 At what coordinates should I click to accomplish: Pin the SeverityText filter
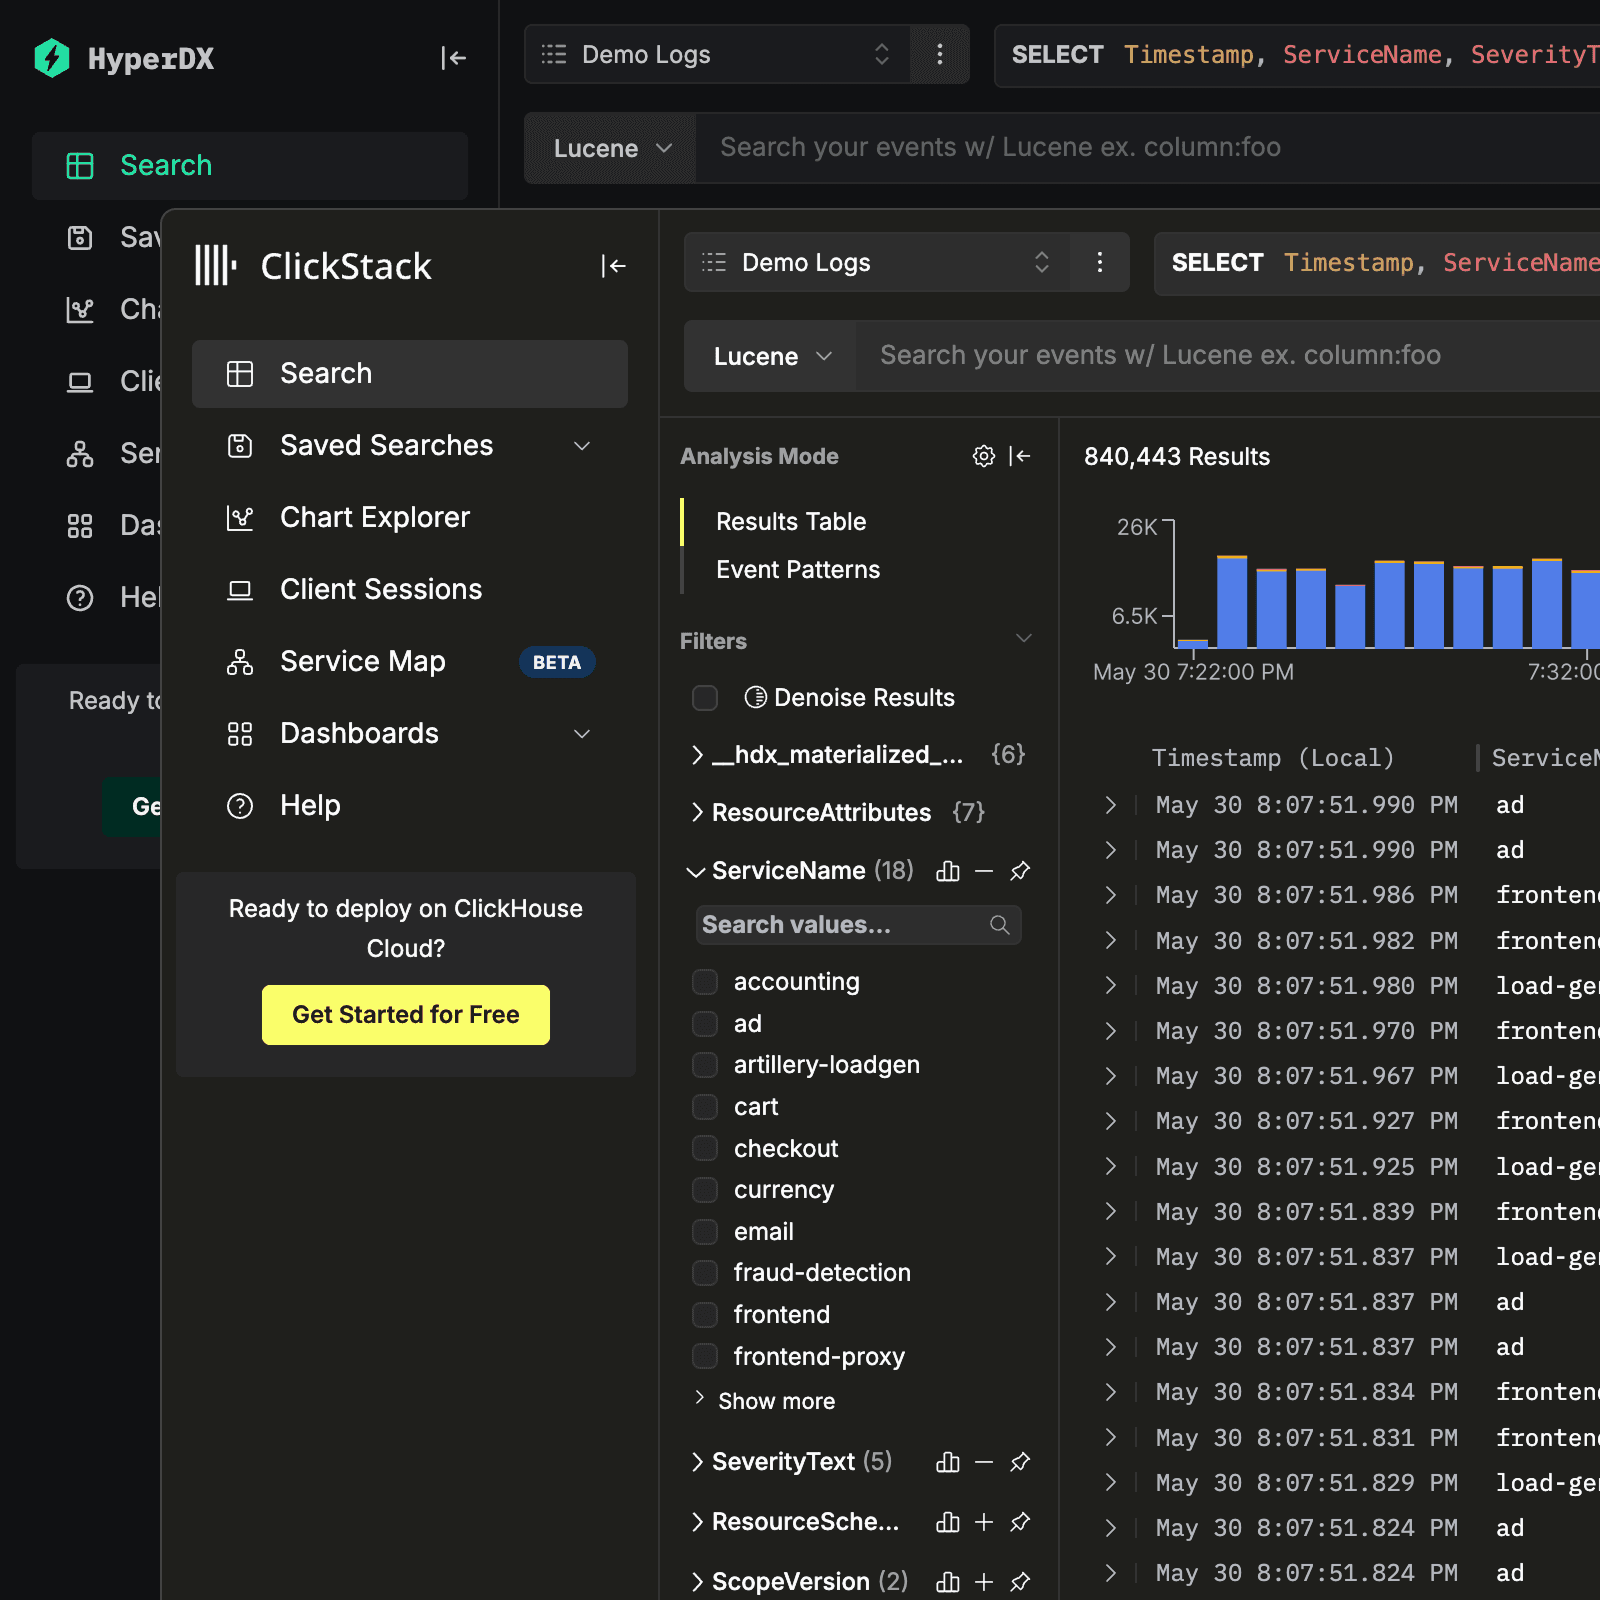click(1020, 1462)
